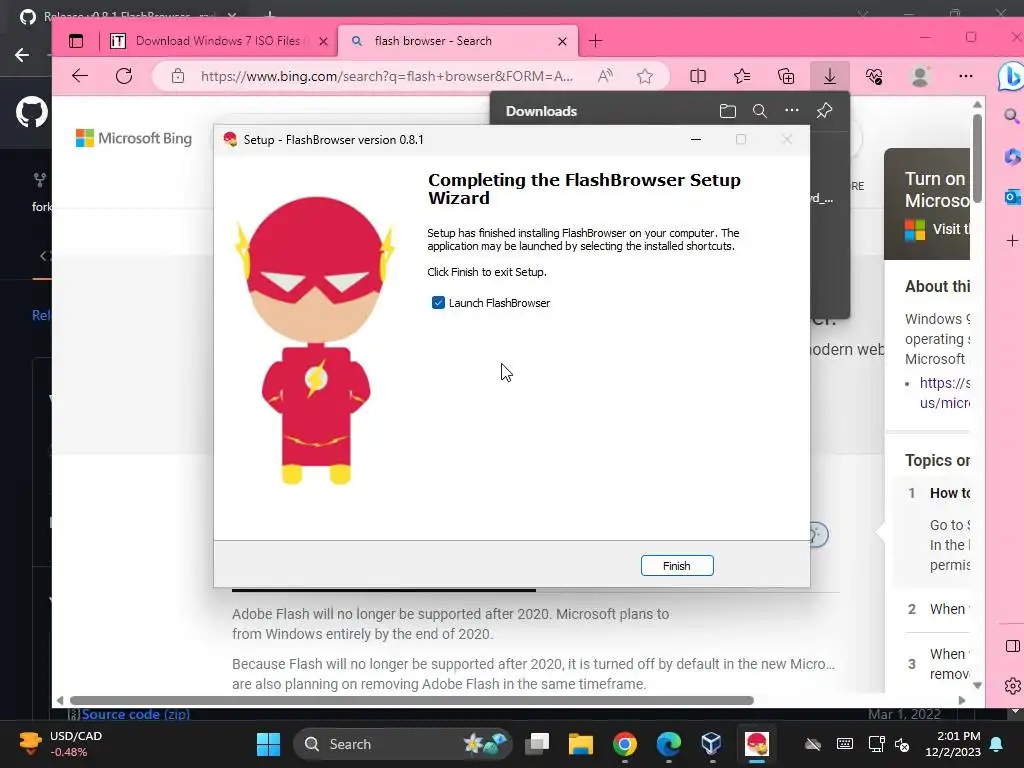Viewport: 1024px width, 768px height.
Task: Refresh the Bing search page
Action: [x=124, y=76]
